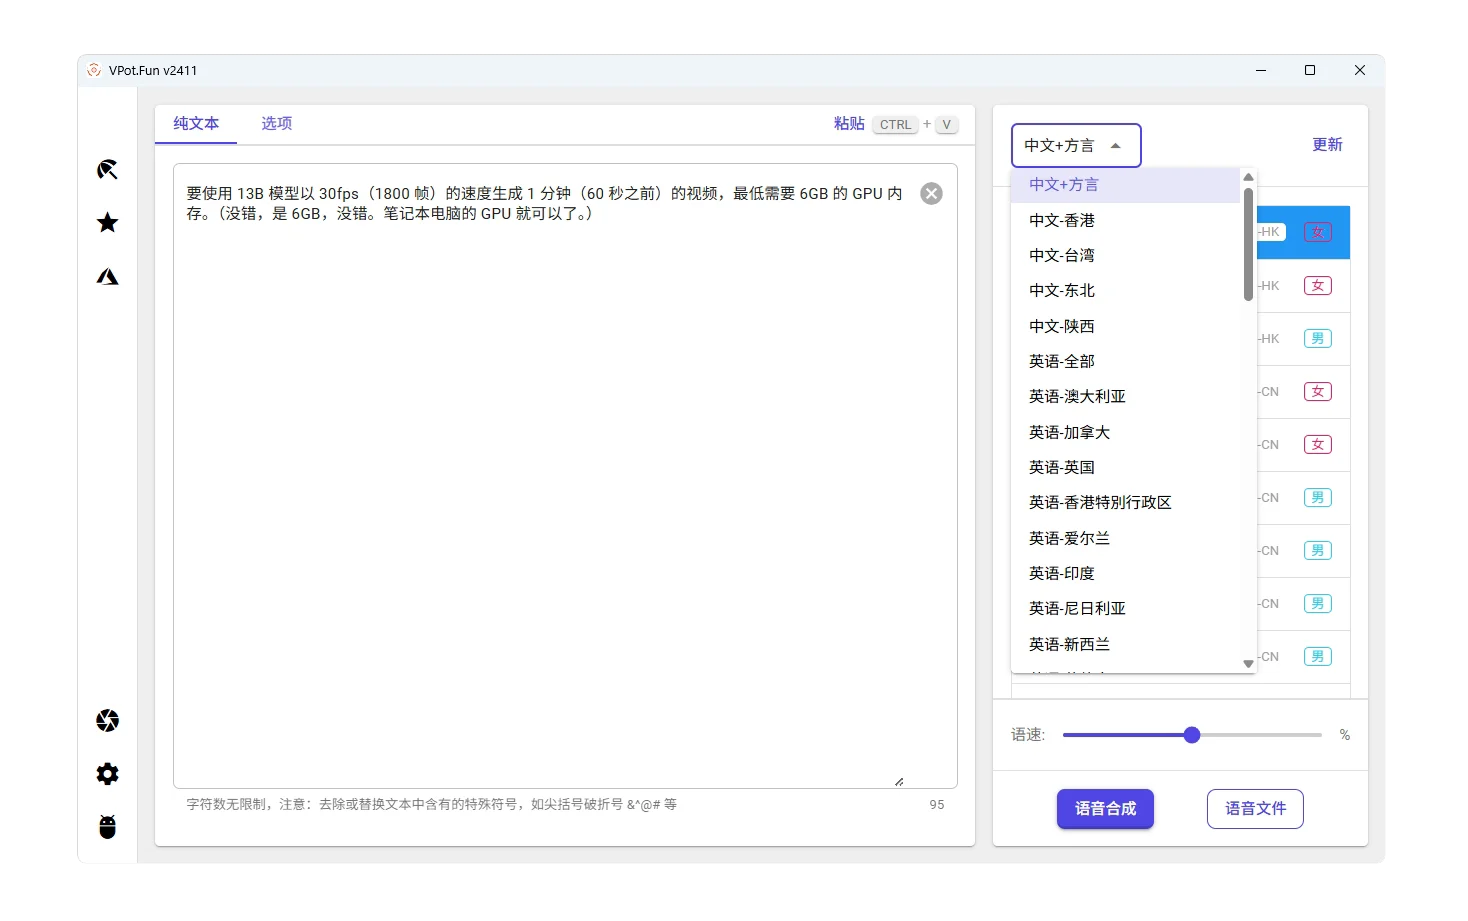1468x921 pixels.
Task: Choose 英语-加拿大 from the list
Action: (1126, 432)
